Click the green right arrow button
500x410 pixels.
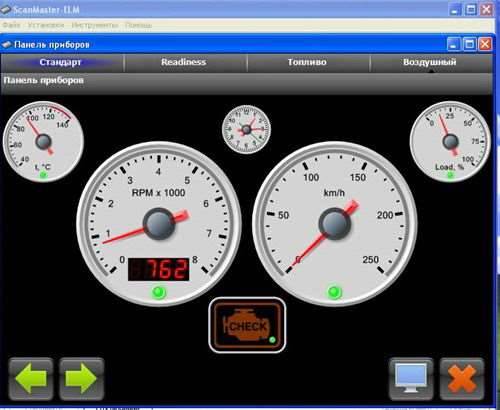pyautogui.click(x=81, y=379)
